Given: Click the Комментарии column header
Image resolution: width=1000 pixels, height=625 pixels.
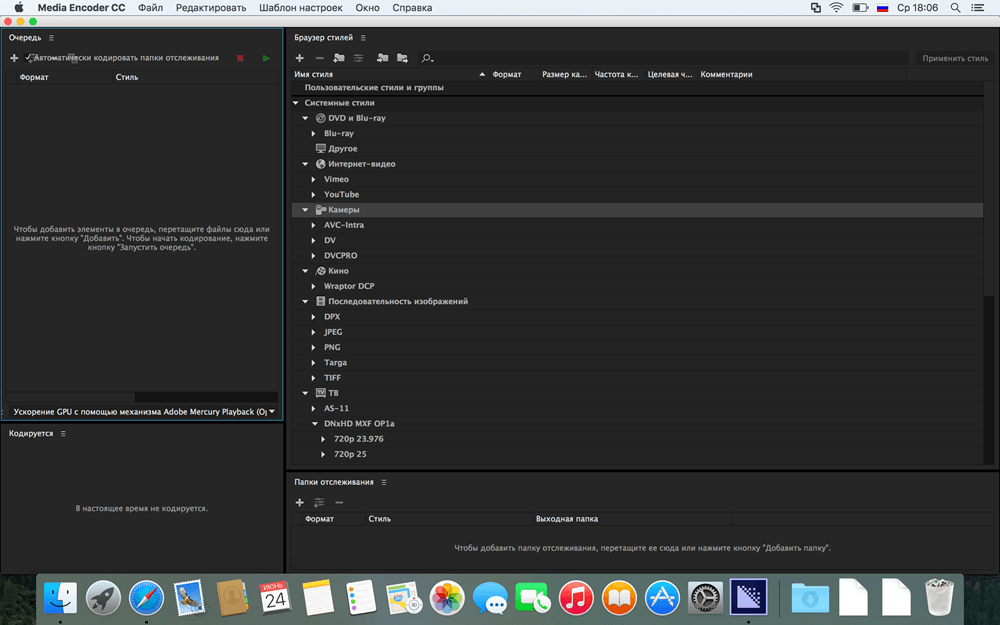Looking at the screenshot, I should 802,75.
